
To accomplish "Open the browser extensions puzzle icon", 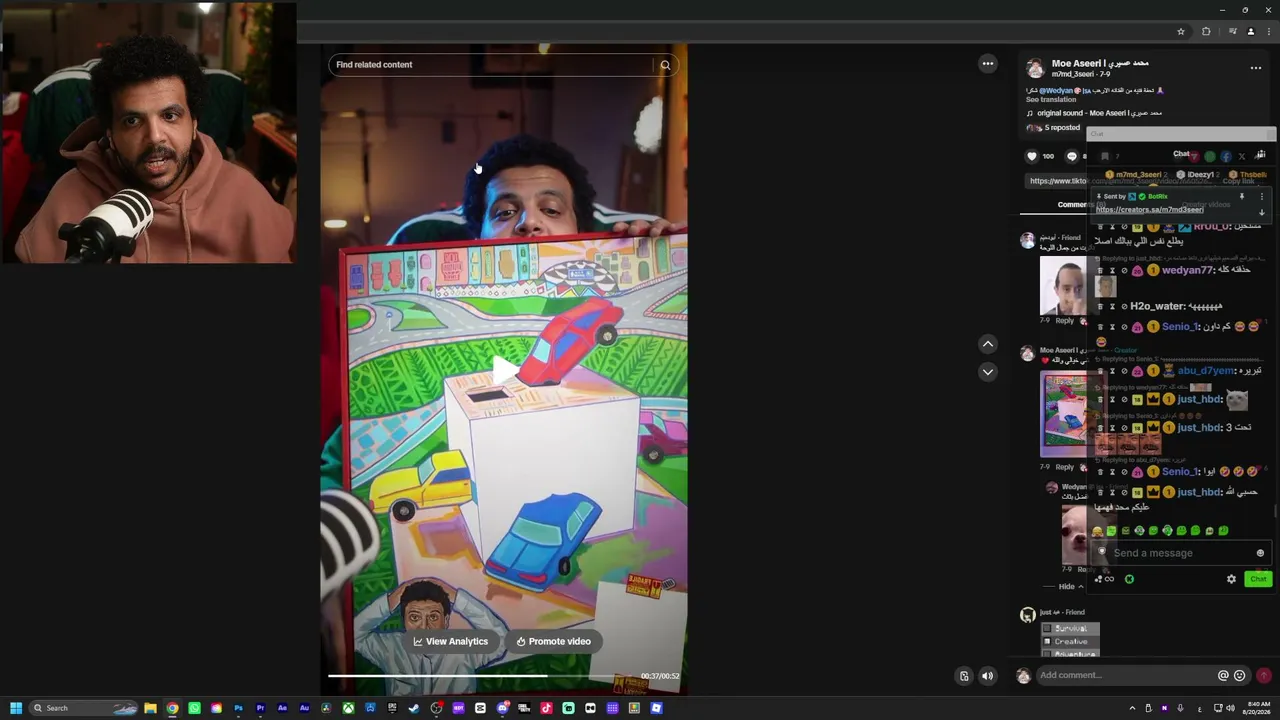I will [1206, 32].
